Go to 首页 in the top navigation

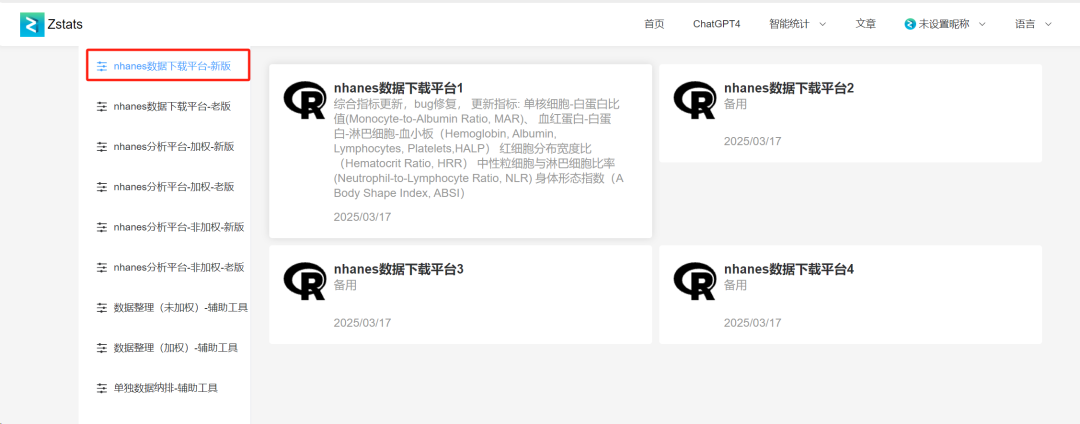[x=654, y=24]
